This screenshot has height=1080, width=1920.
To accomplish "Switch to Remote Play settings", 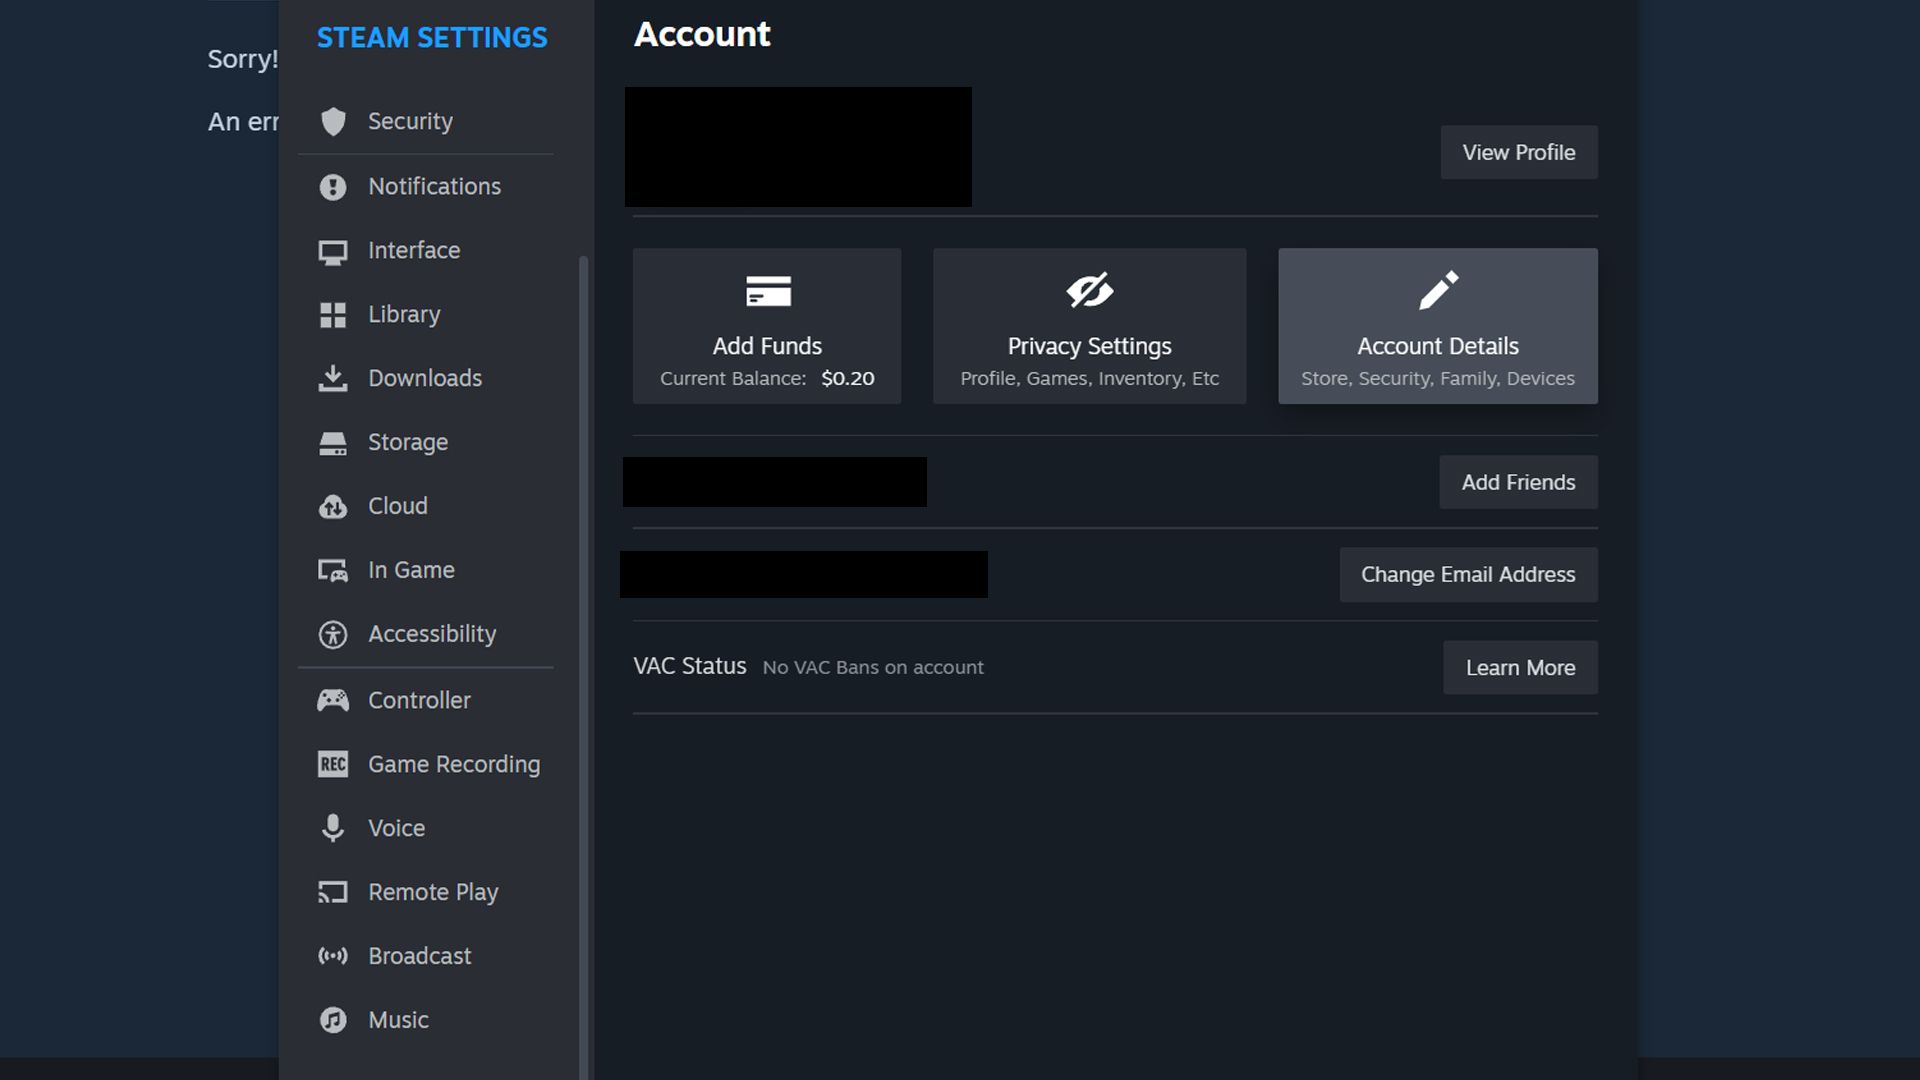I will point(433,892).
